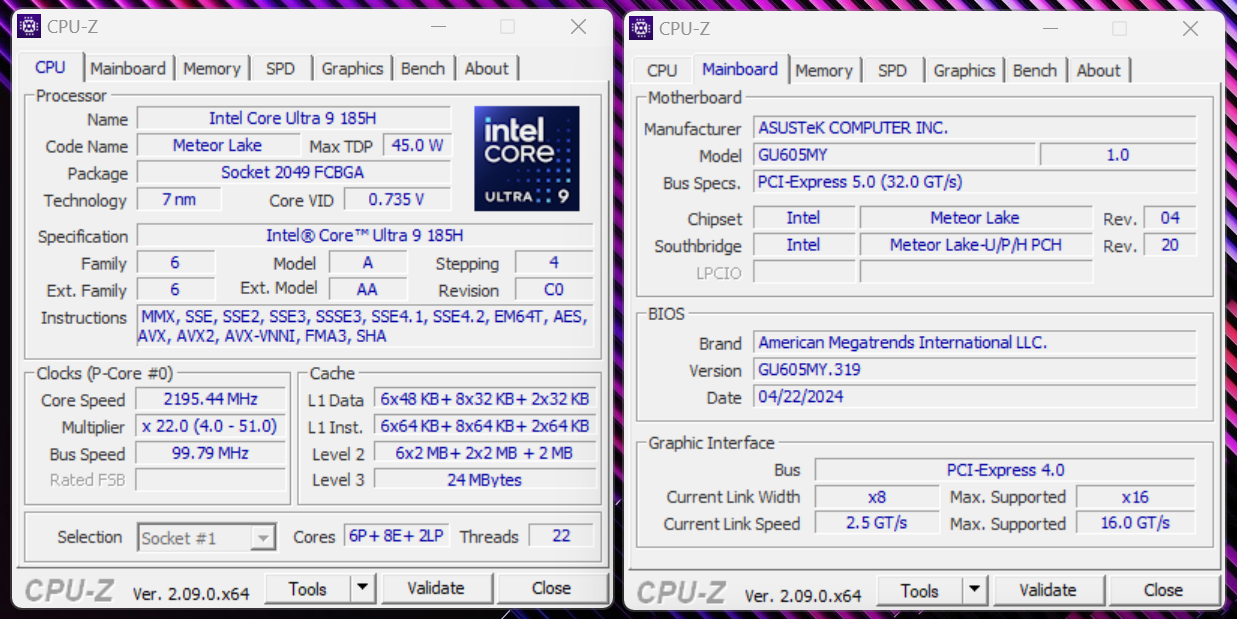Click BIOS Brand 'American Megatrends International LLC.'
1237x619 pixels.
coord(974,343)
